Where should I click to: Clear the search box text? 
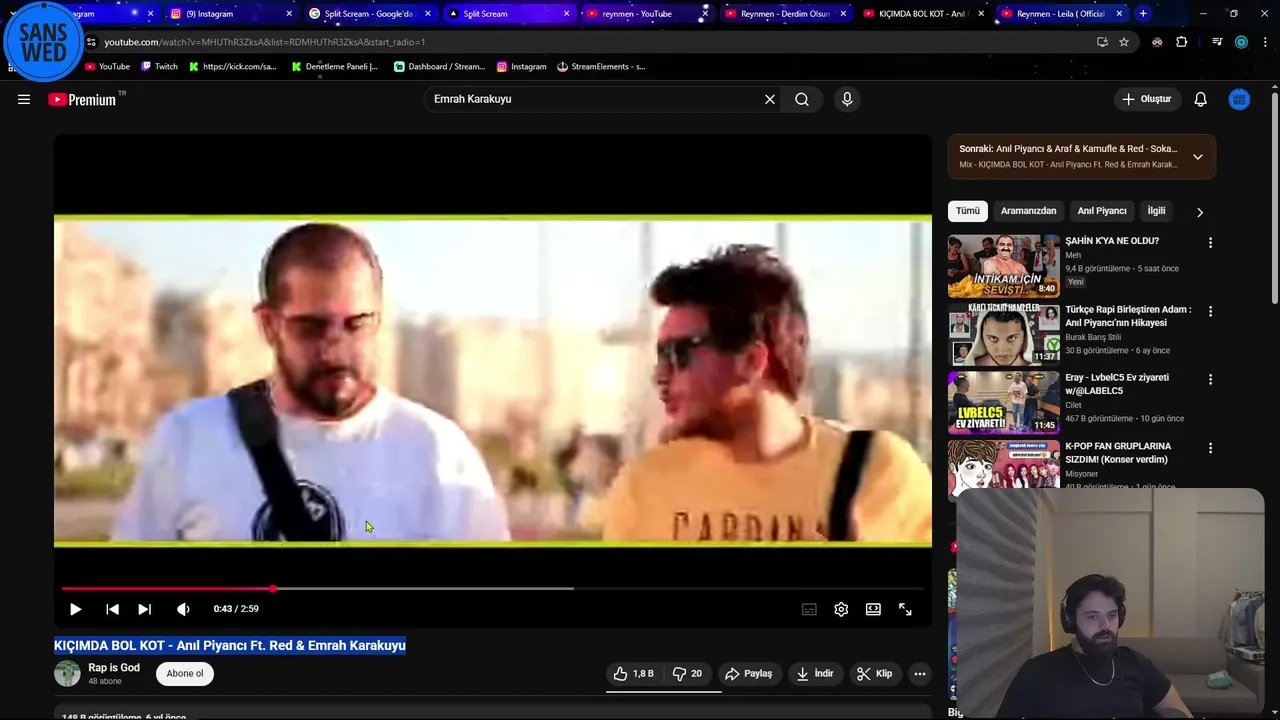click(770, 99)
